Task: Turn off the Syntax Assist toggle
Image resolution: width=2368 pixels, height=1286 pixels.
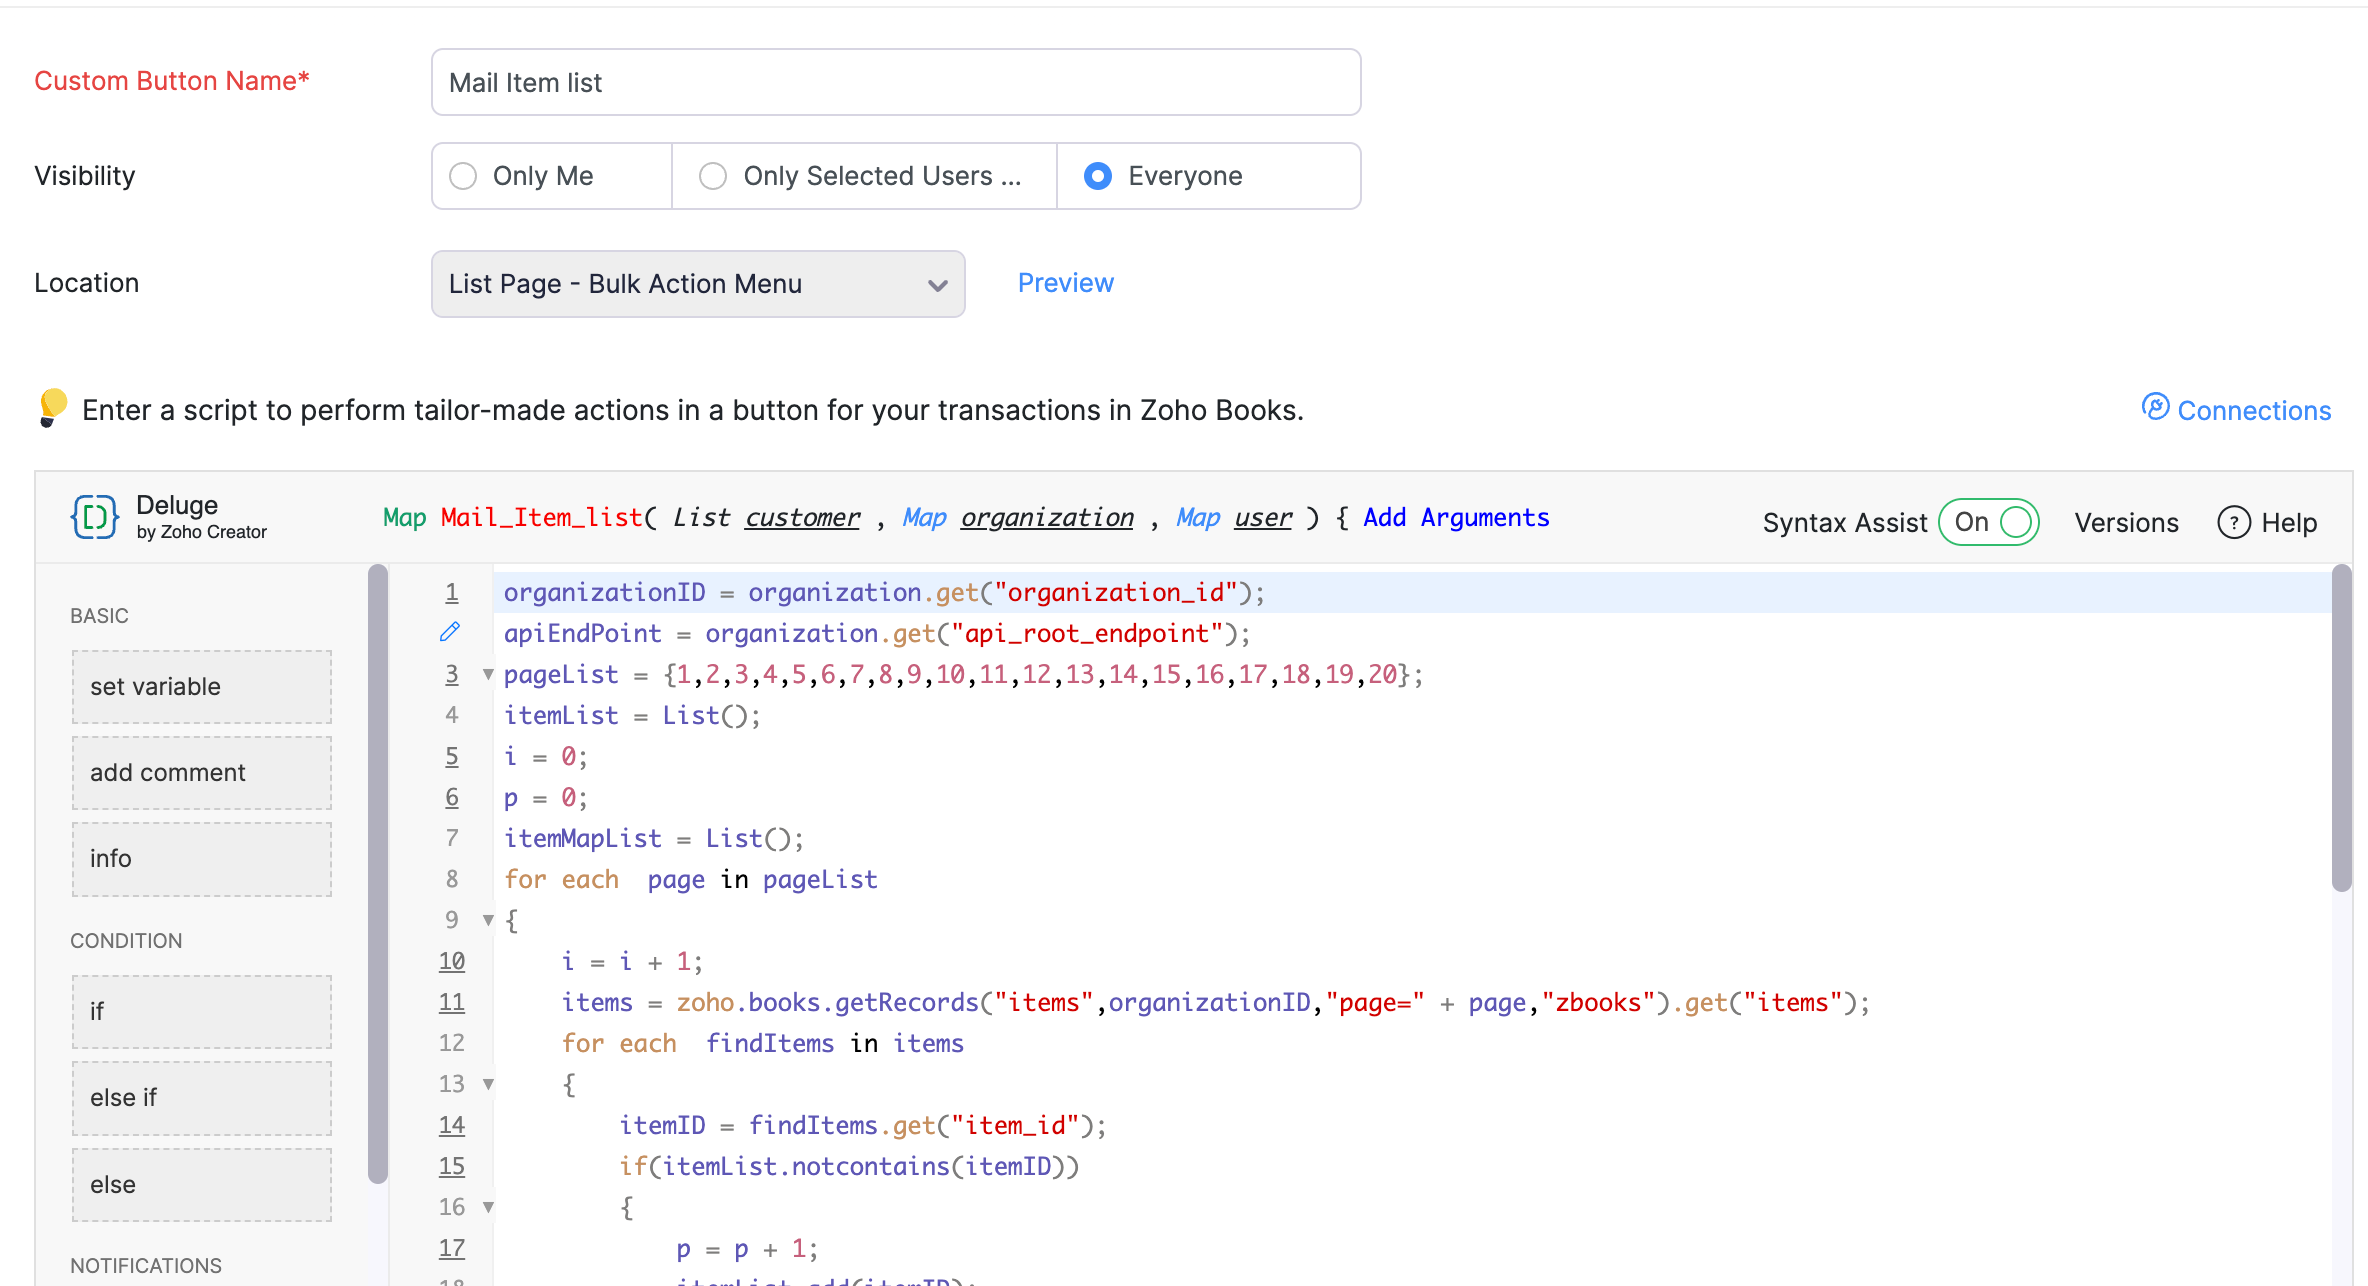Action: pos(1989,522)
